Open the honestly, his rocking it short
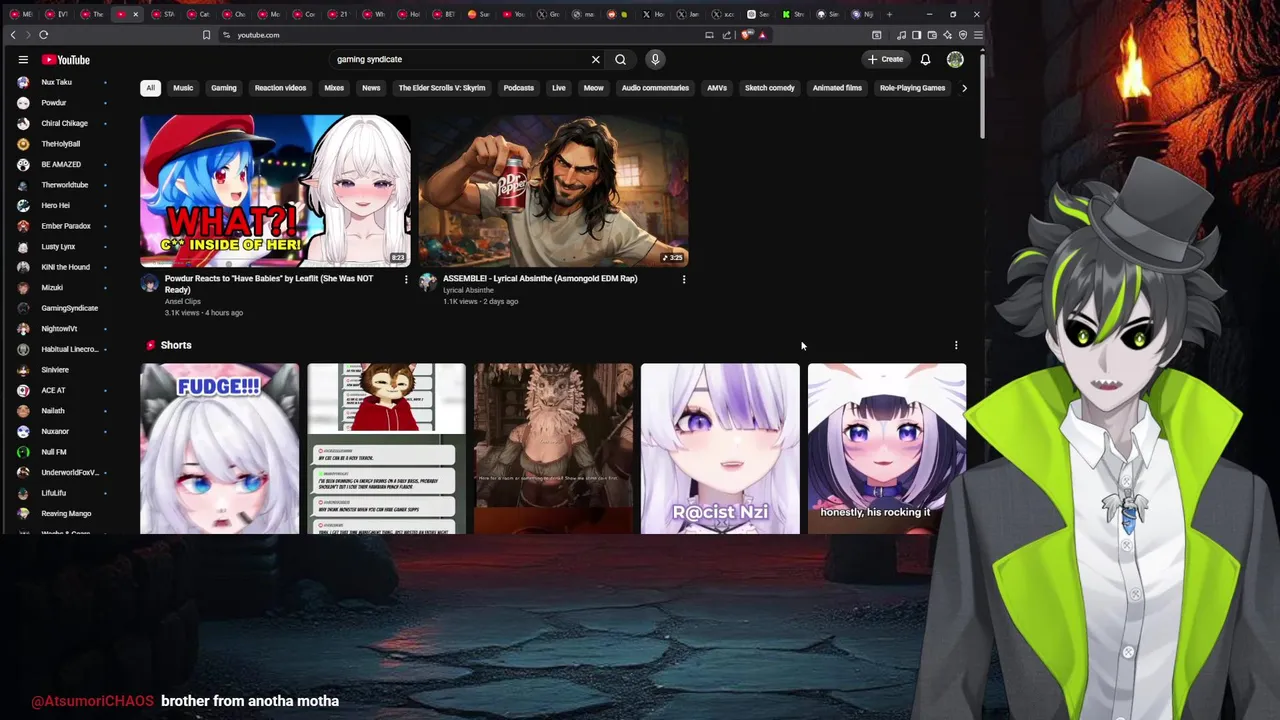The image size is (1280, 720). click(887, 448)
